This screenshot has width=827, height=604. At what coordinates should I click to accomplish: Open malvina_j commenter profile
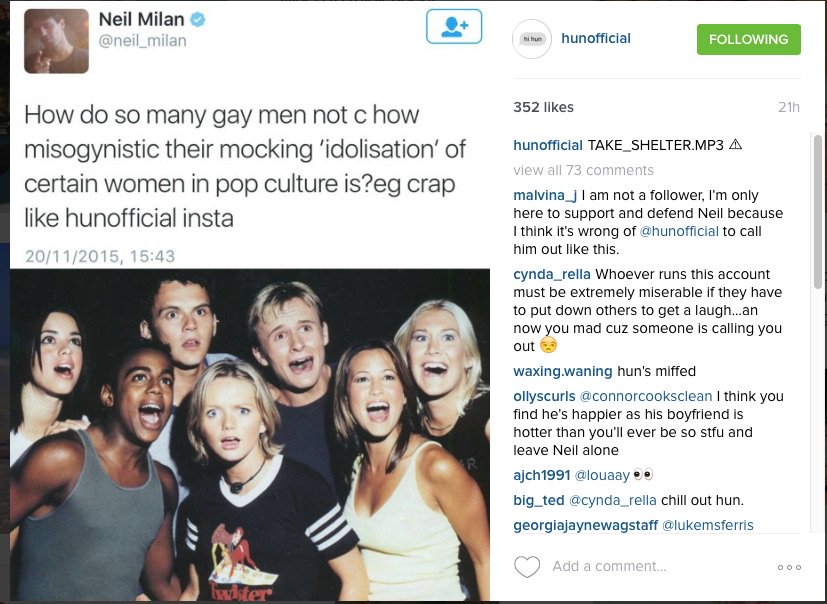[544, 195]
